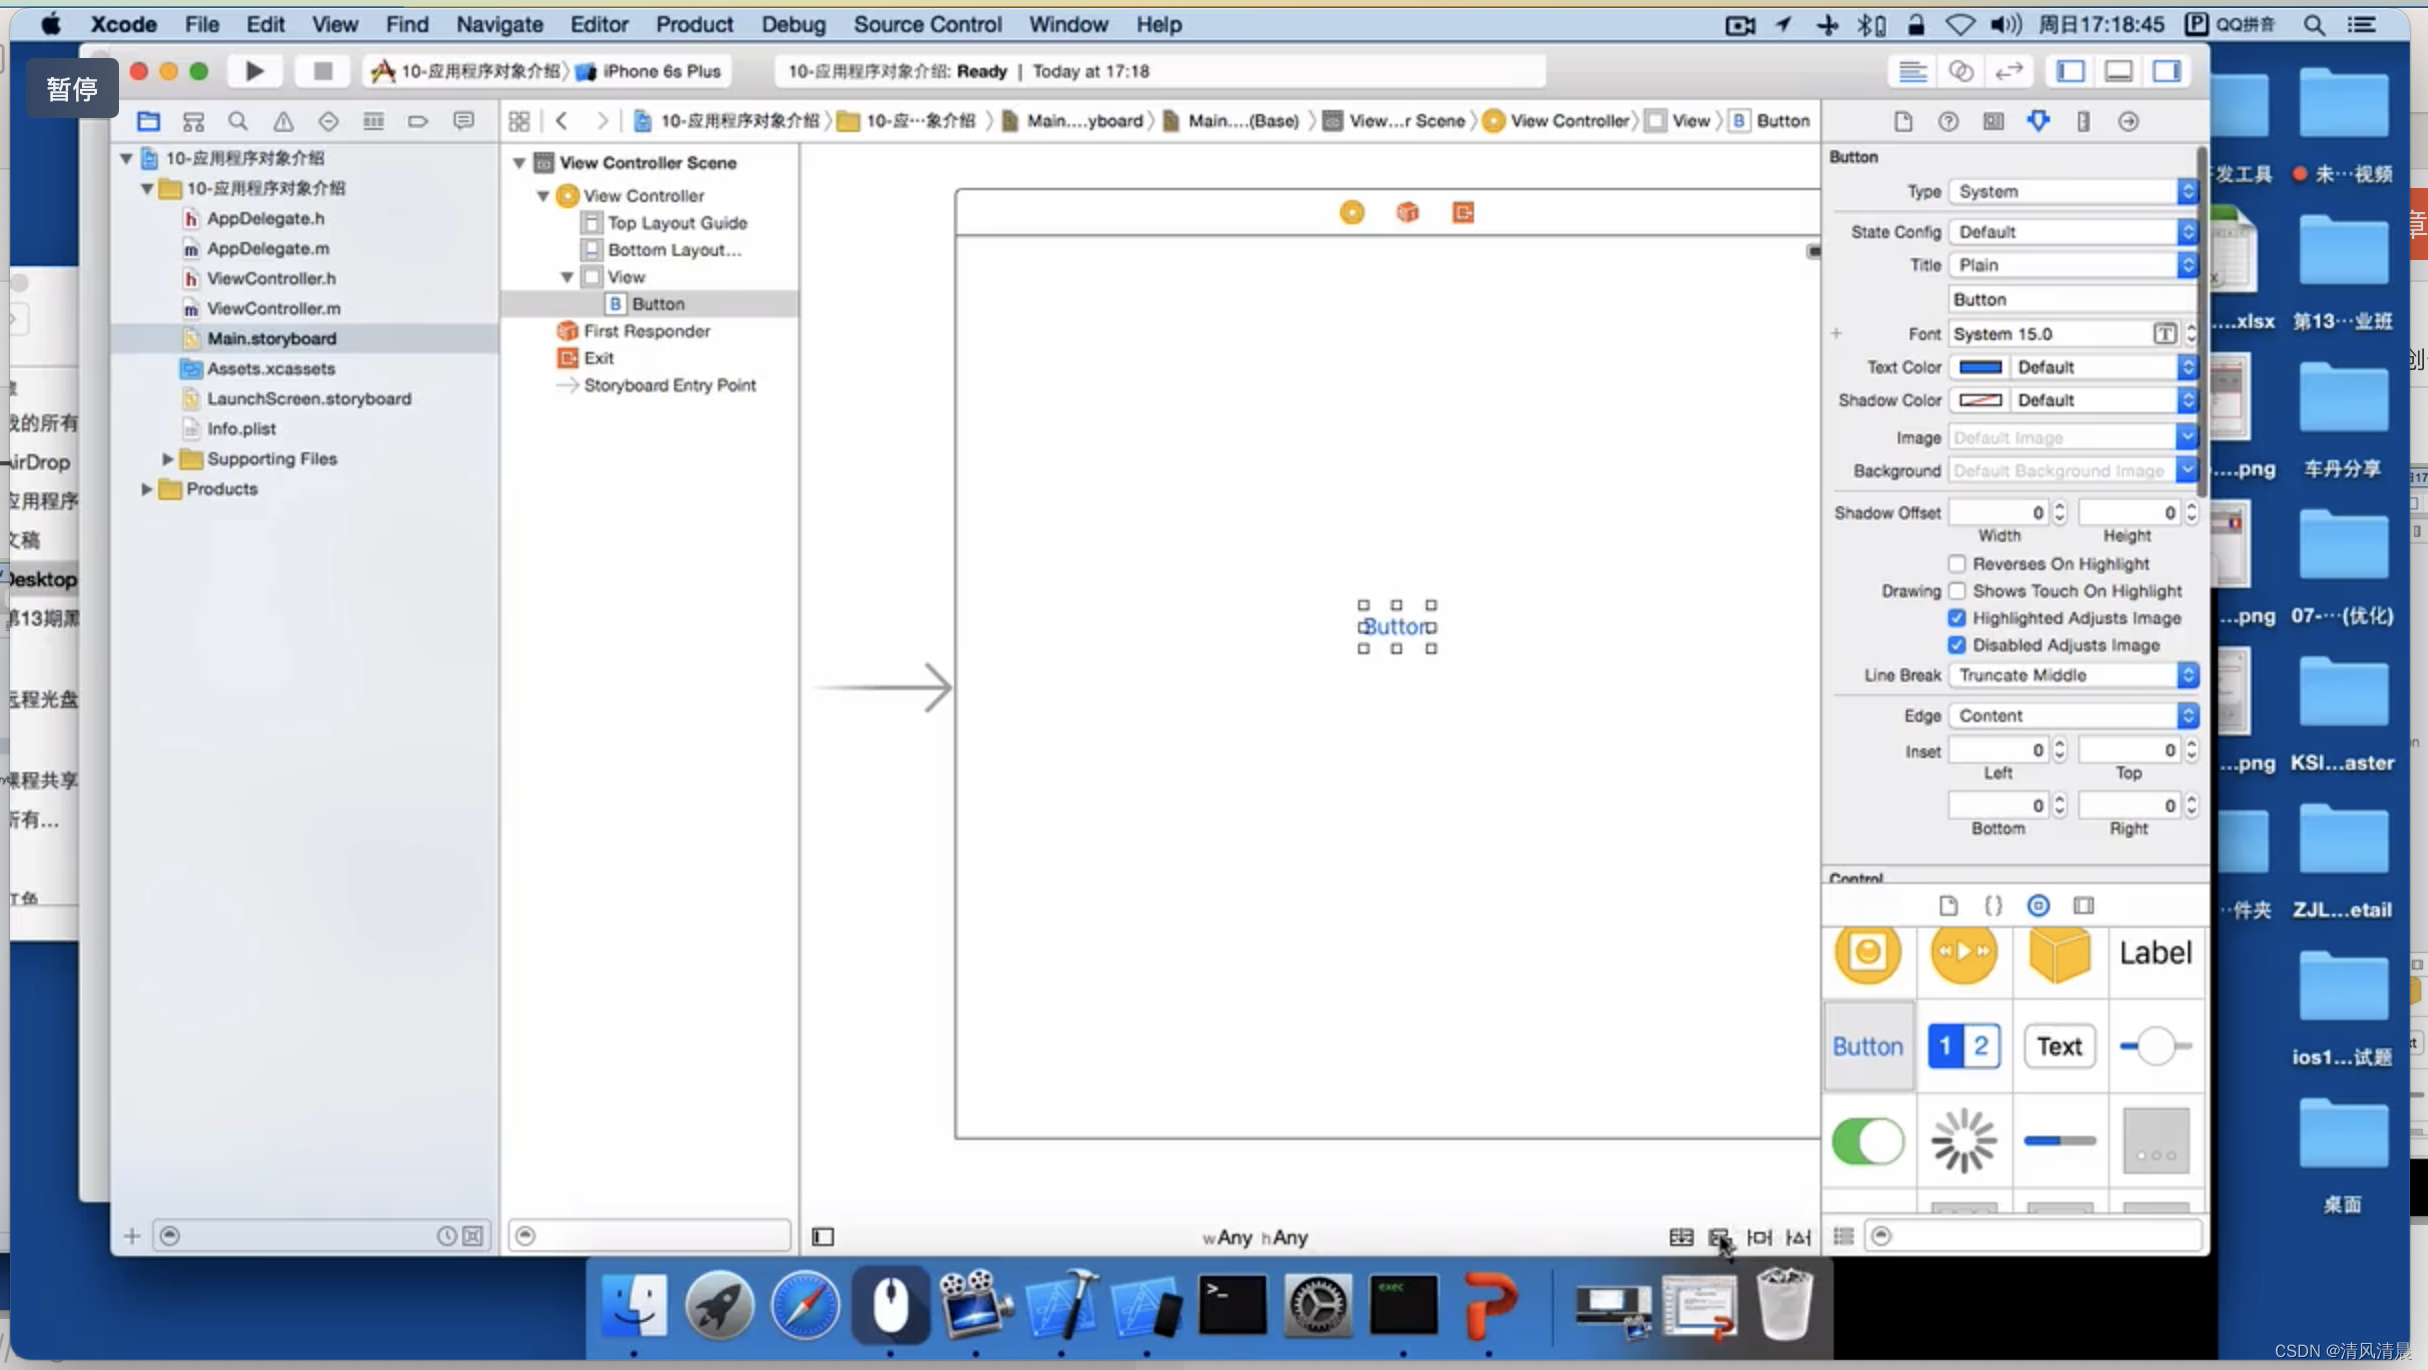
Task: Select Main.storyboard in project navigator
Action: [x=272, y=337]
